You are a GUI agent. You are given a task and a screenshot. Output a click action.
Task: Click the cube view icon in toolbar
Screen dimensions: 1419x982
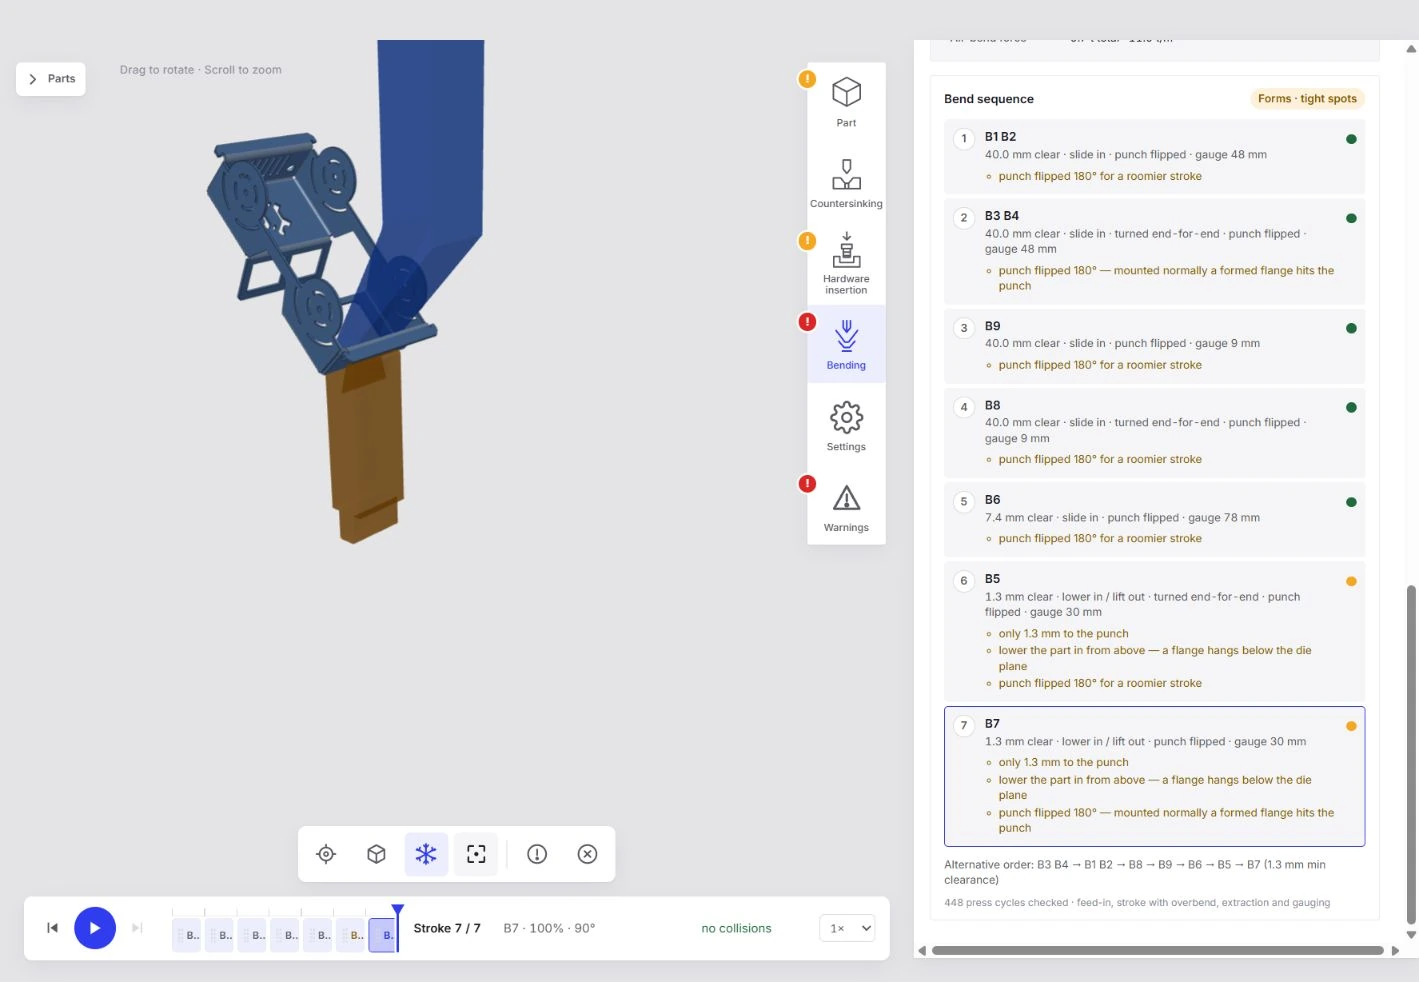[x=376, y=854]
